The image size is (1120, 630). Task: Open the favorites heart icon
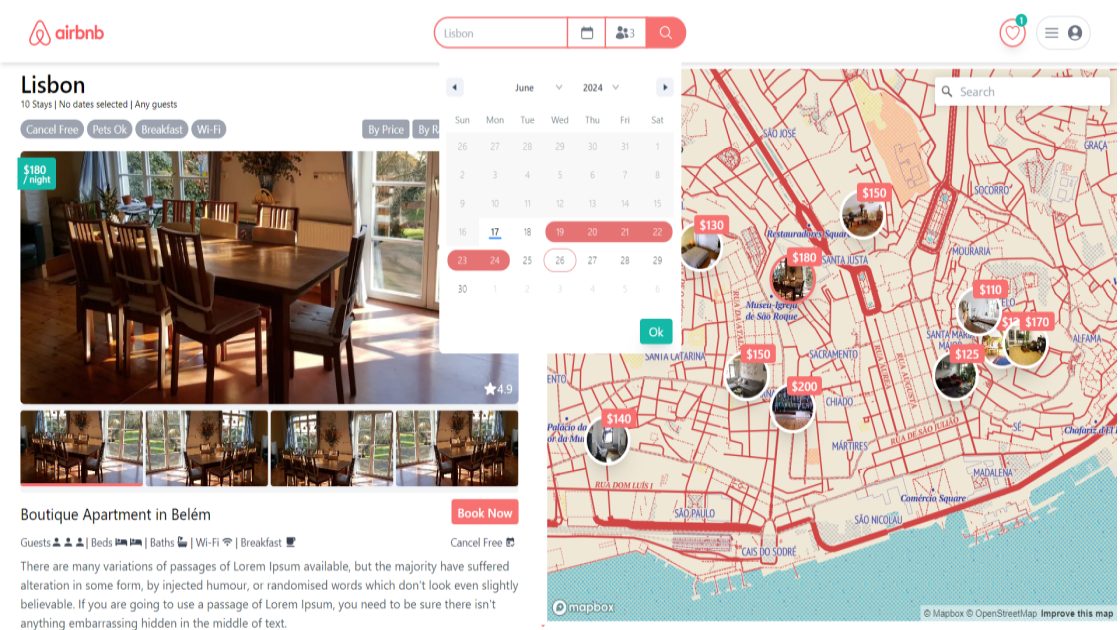point(1012,33)
